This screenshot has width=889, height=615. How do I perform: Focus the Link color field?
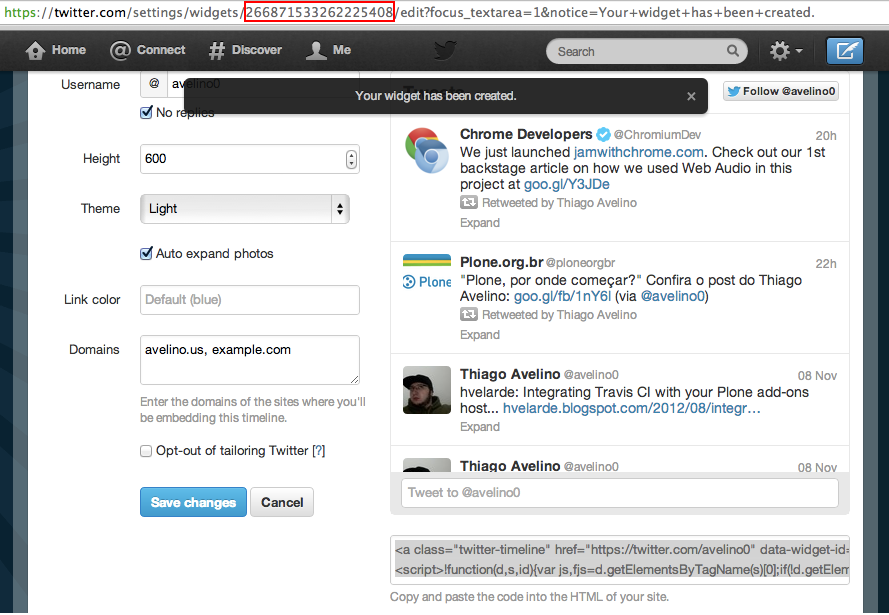pos(250,300)
